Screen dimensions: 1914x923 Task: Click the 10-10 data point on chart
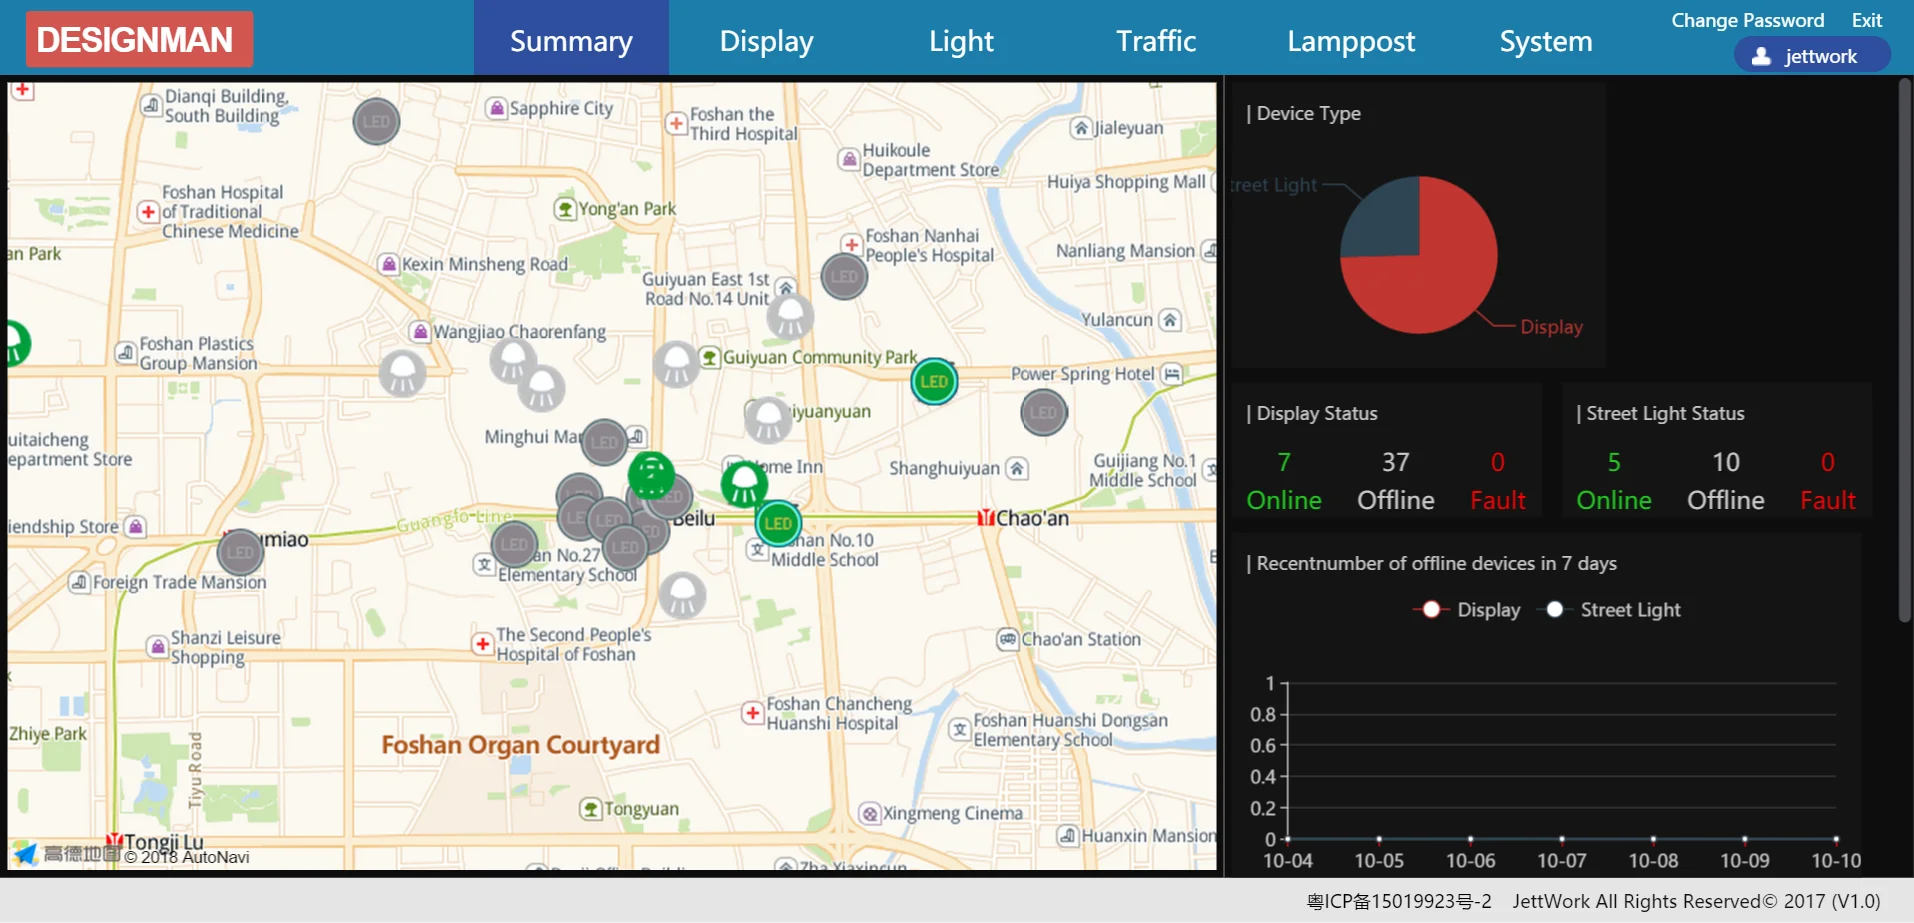[x=1836, y=839]
